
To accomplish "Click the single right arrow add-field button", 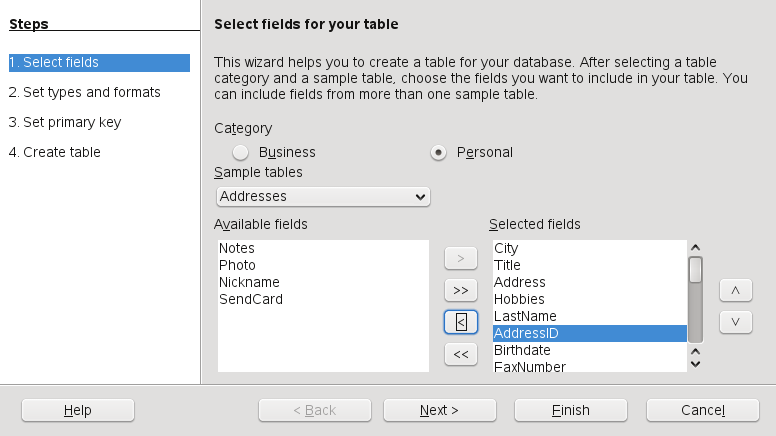I will coord(460,258).
